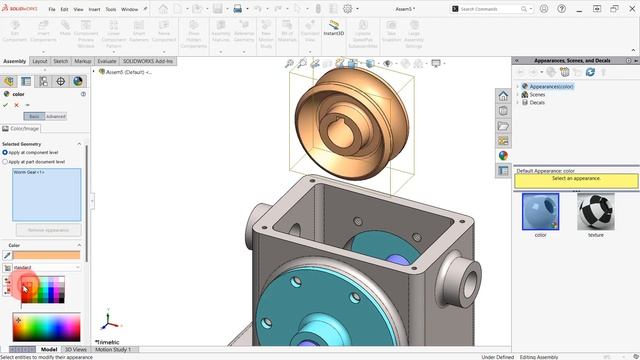Switch to the Evaluate ribbon tab

(107, 61)
